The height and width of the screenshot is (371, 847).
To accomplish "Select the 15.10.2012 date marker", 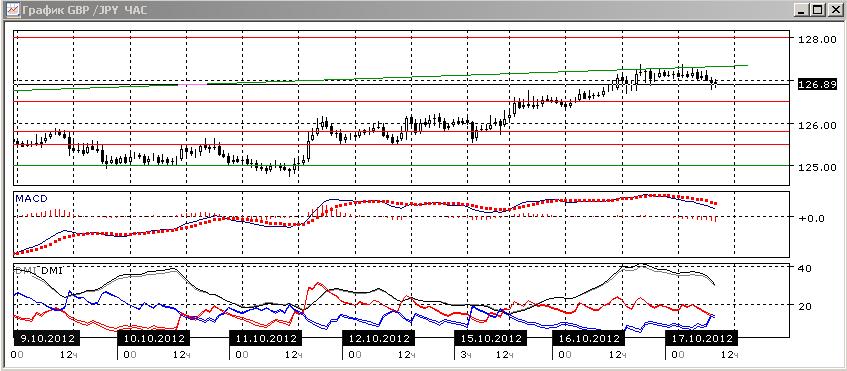I will click(490, 339).
